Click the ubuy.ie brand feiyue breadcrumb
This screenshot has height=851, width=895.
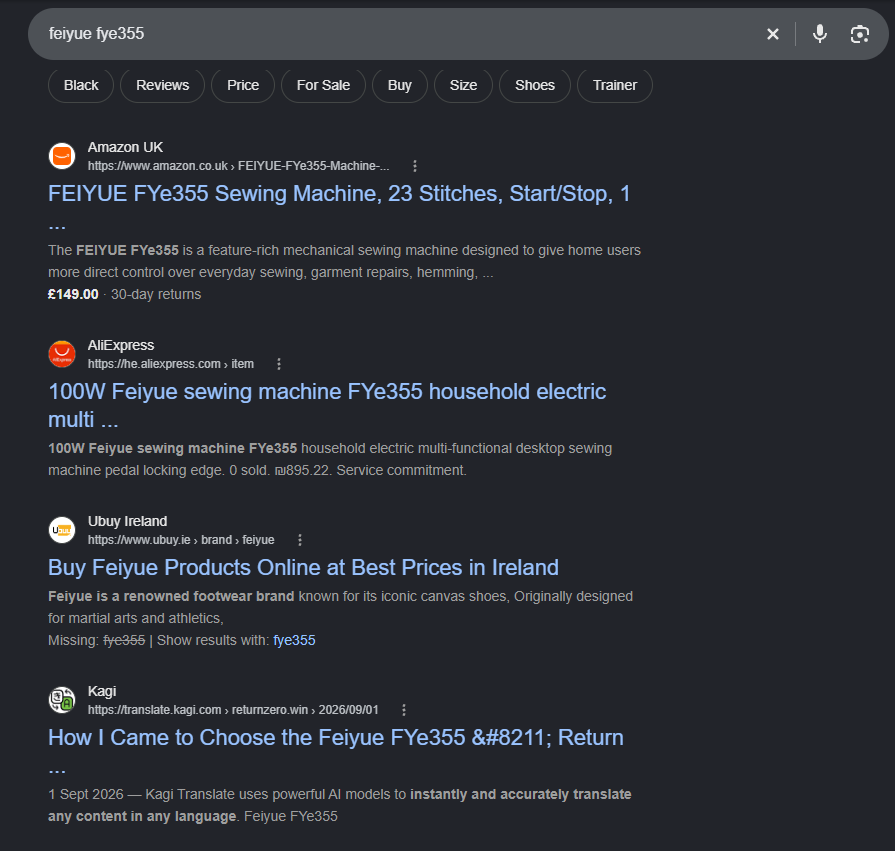(x=181, y=540)
